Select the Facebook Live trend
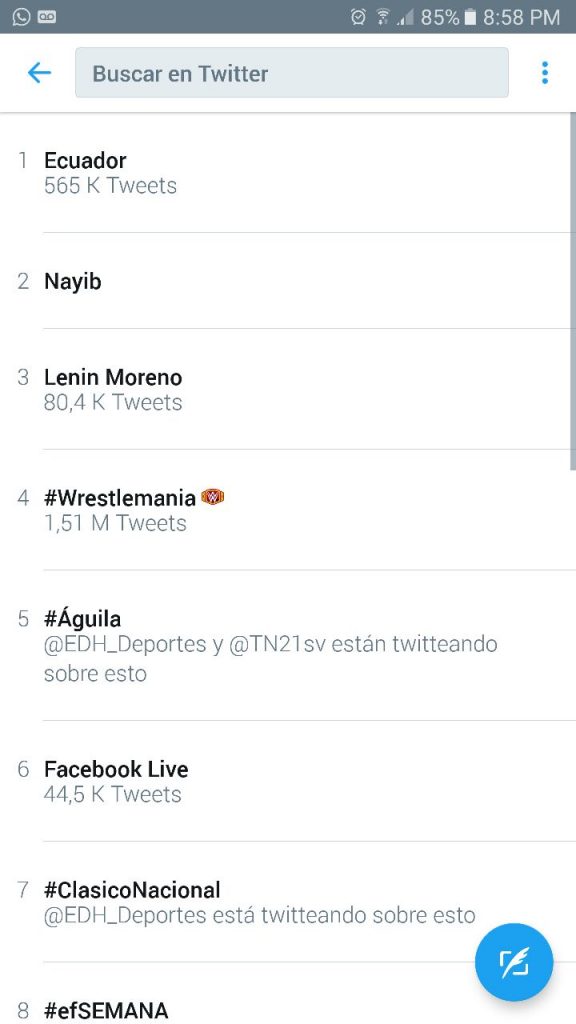This screenshot has height=1024, width=576. tap(288, 781)
